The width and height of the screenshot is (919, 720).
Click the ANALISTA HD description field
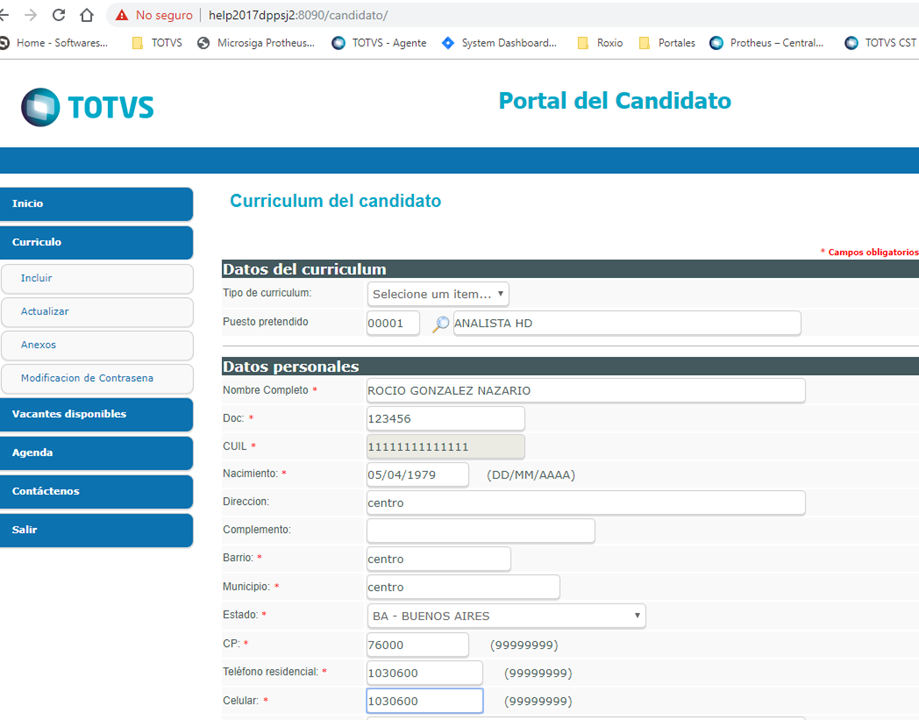pos(627,324)
